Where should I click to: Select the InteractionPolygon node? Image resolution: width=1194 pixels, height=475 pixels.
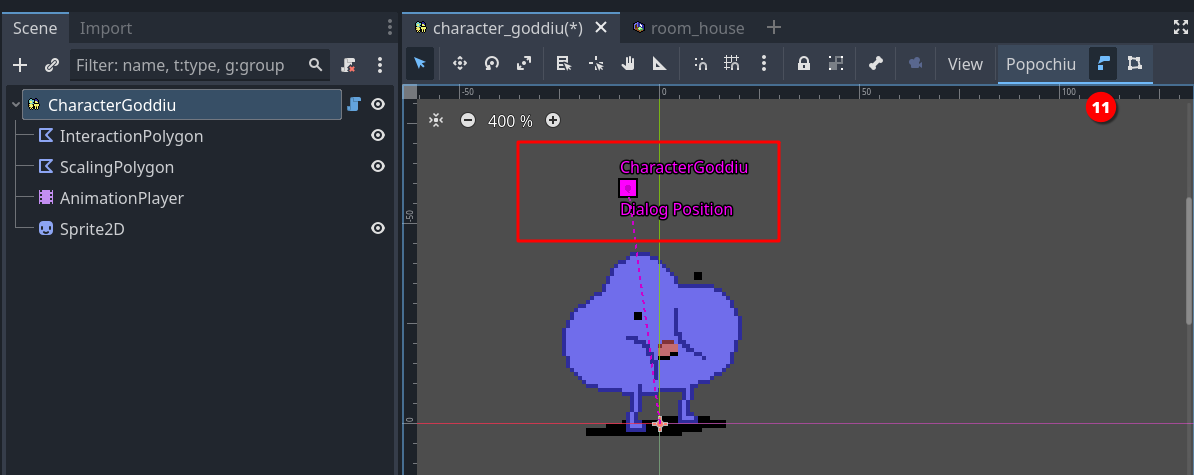click(131, 136)
